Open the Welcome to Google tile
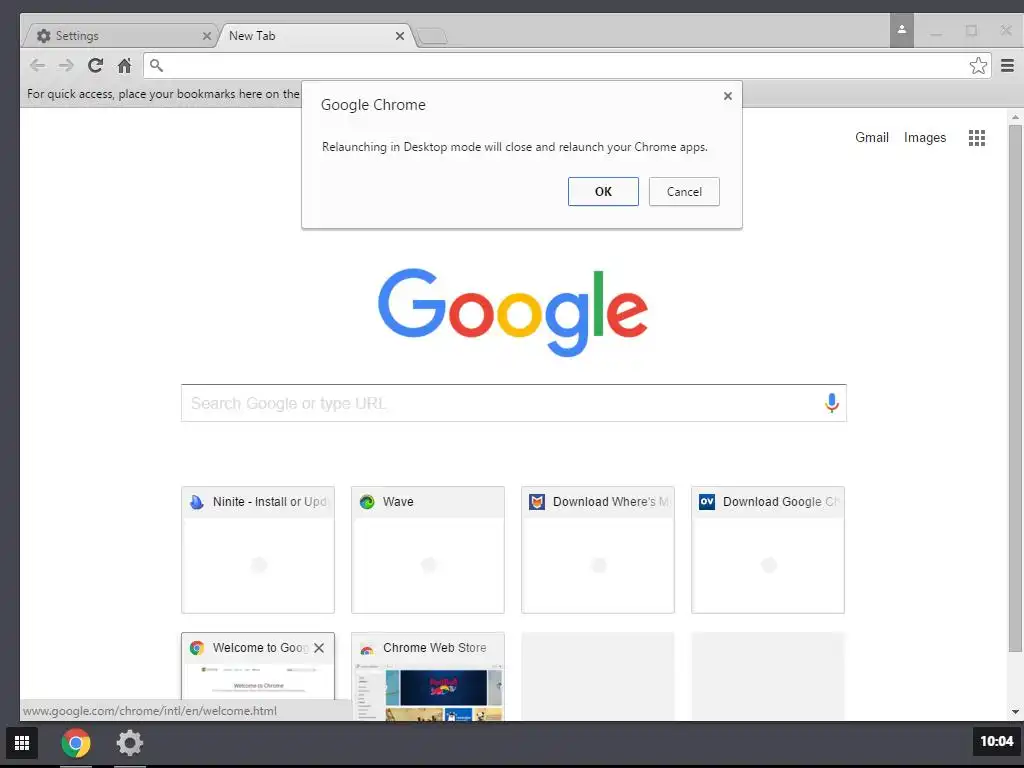This screenshot has width=1024, height=768. tap(258, 677)
